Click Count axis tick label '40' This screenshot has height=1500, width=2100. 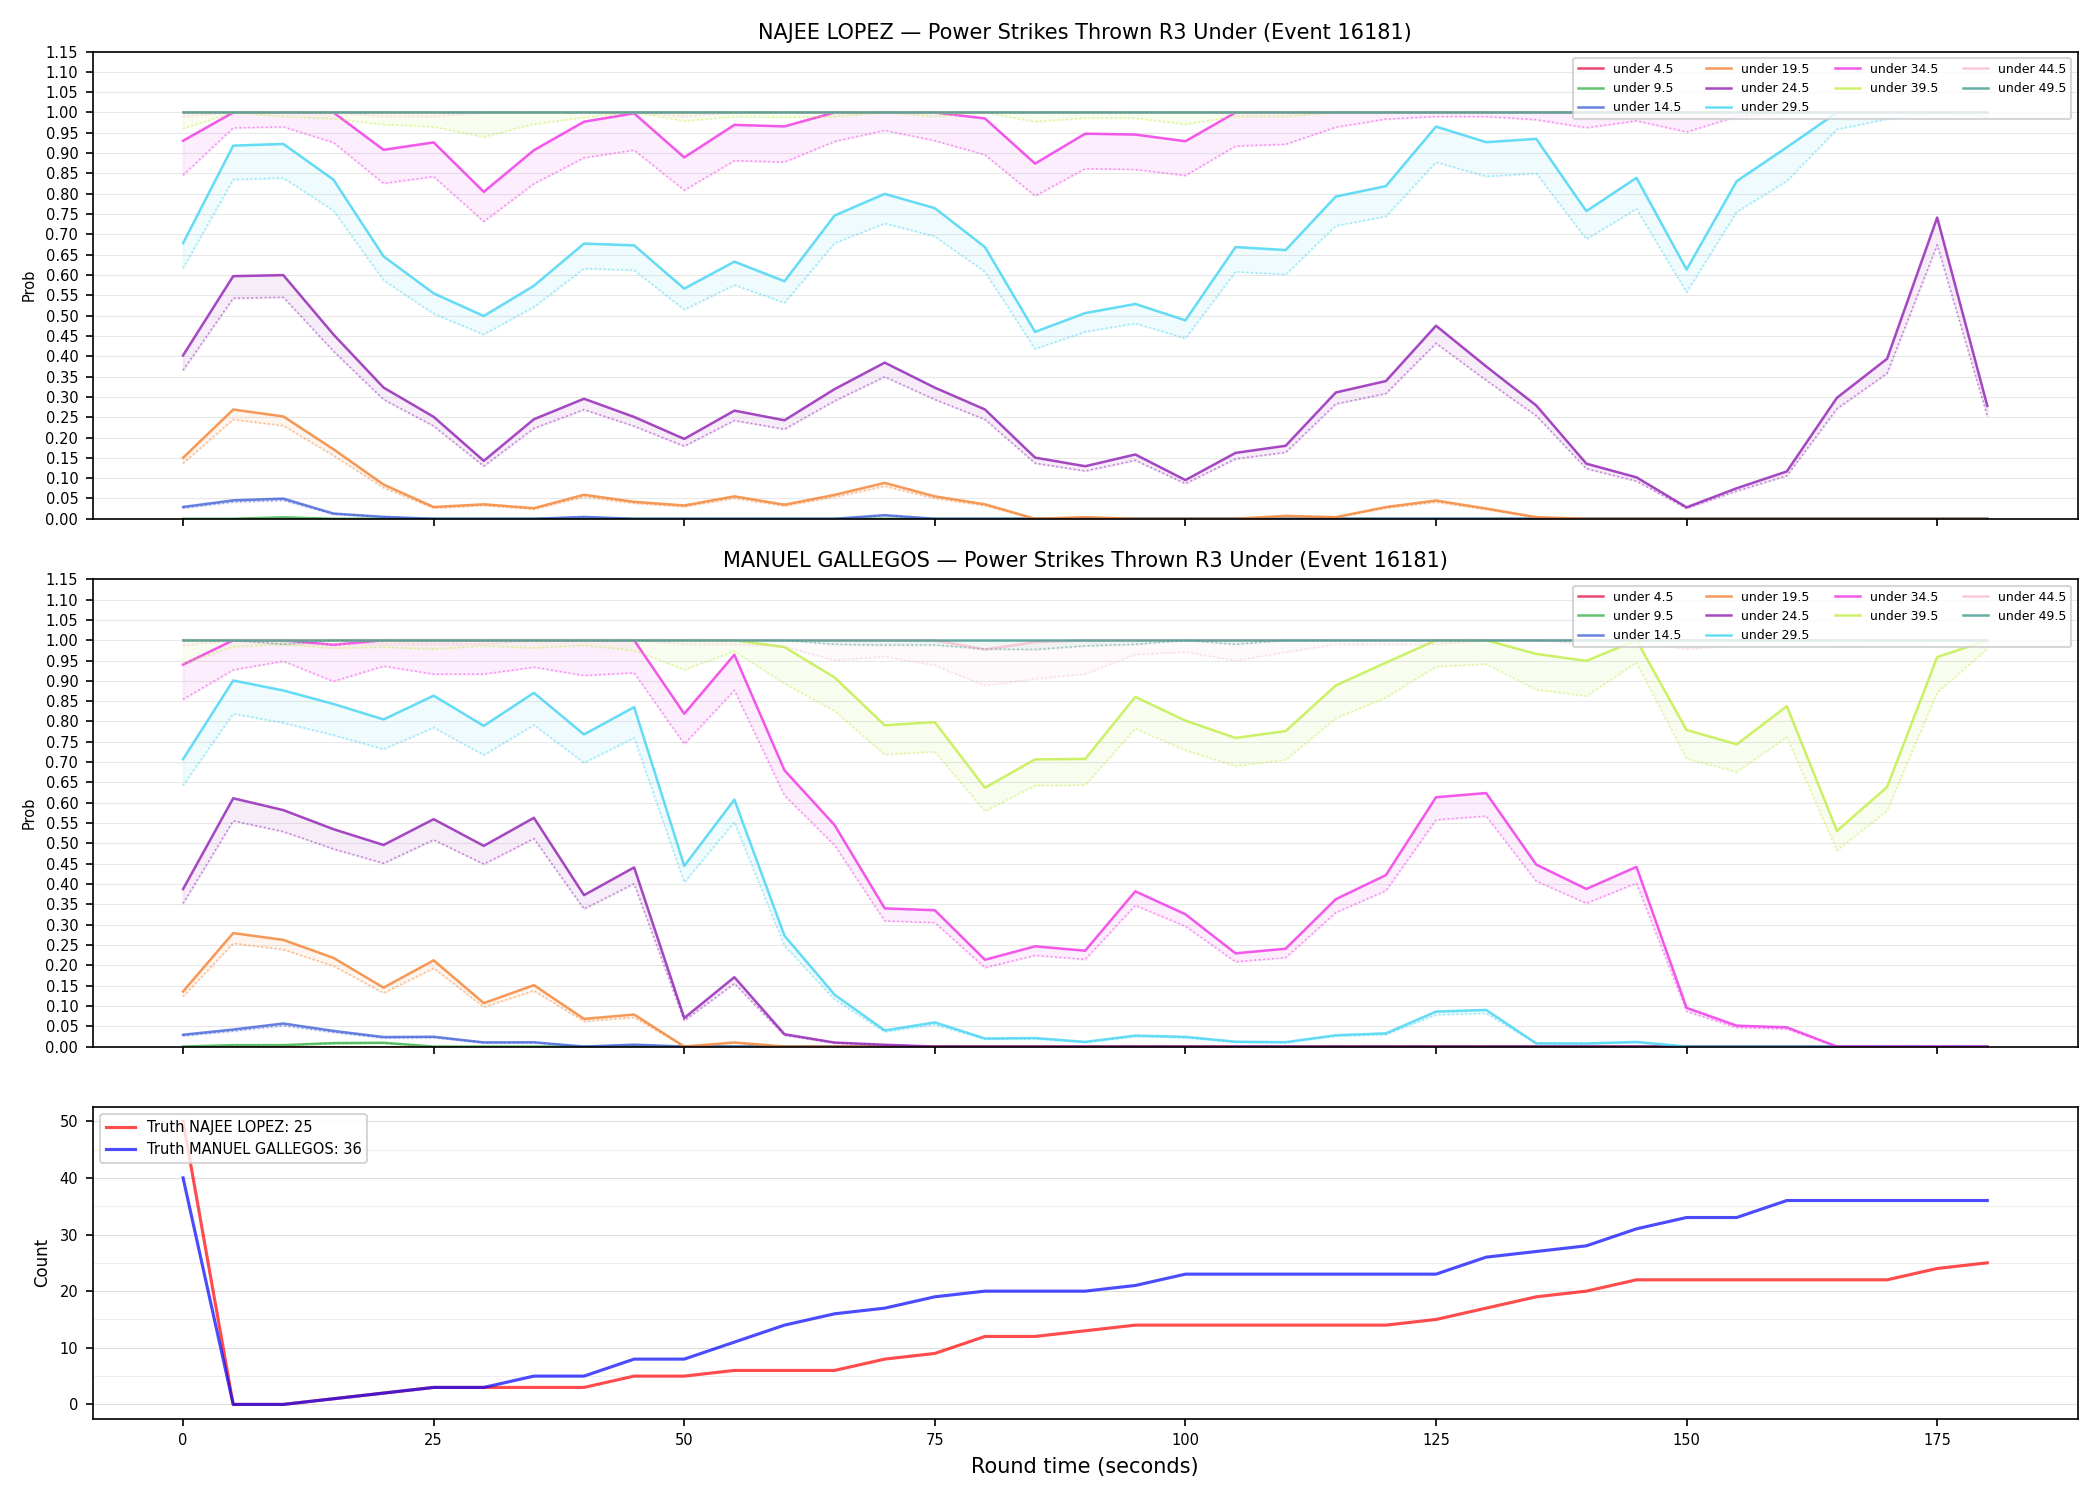(x=69, y=1178)
